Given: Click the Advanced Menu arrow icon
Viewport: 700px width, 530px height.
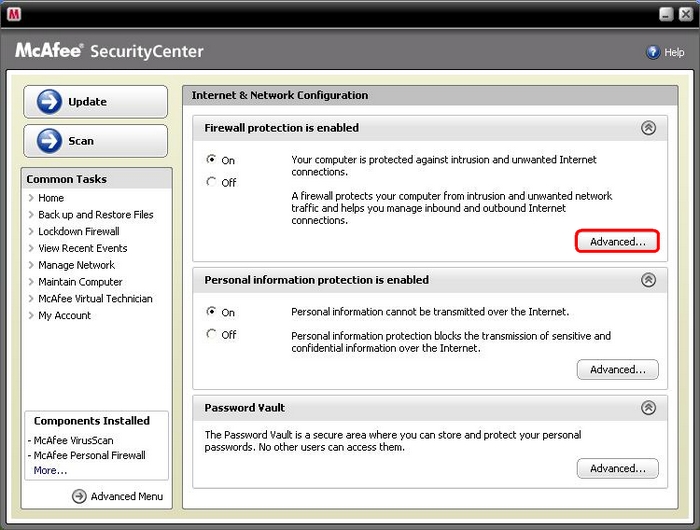Looking at the screenshot, I should coord(79,496).
